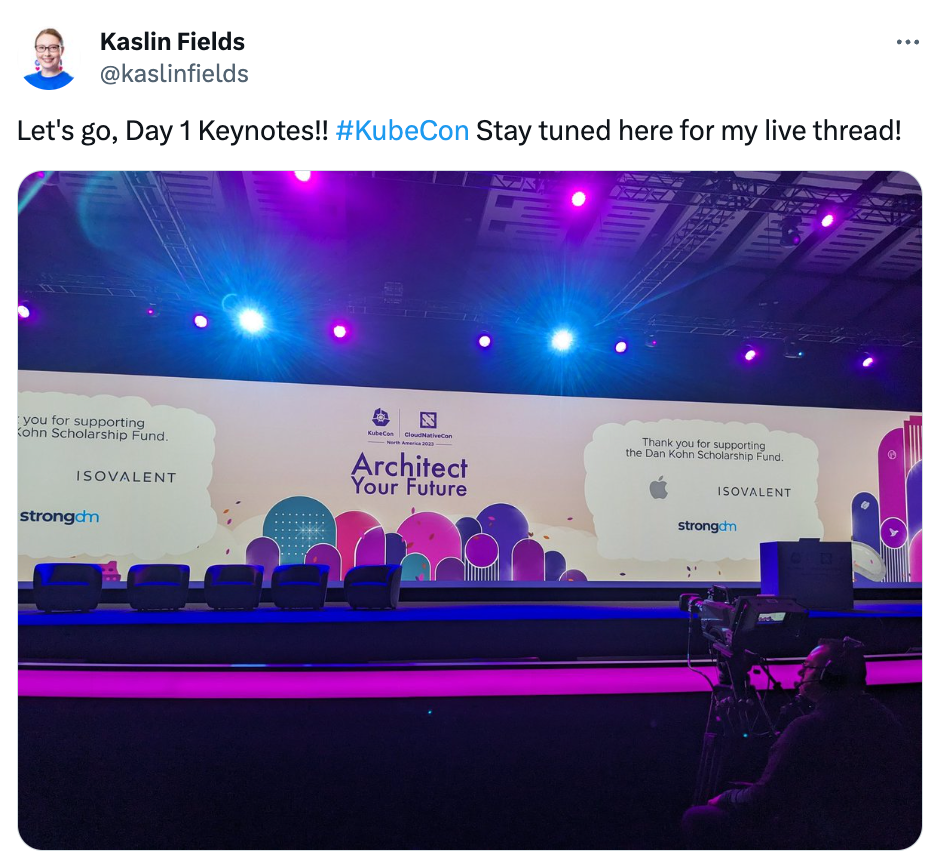Click the right-side strongdm sponsor logo
Viewport: 938px width, 866px height.
click(x=707, y=526)
